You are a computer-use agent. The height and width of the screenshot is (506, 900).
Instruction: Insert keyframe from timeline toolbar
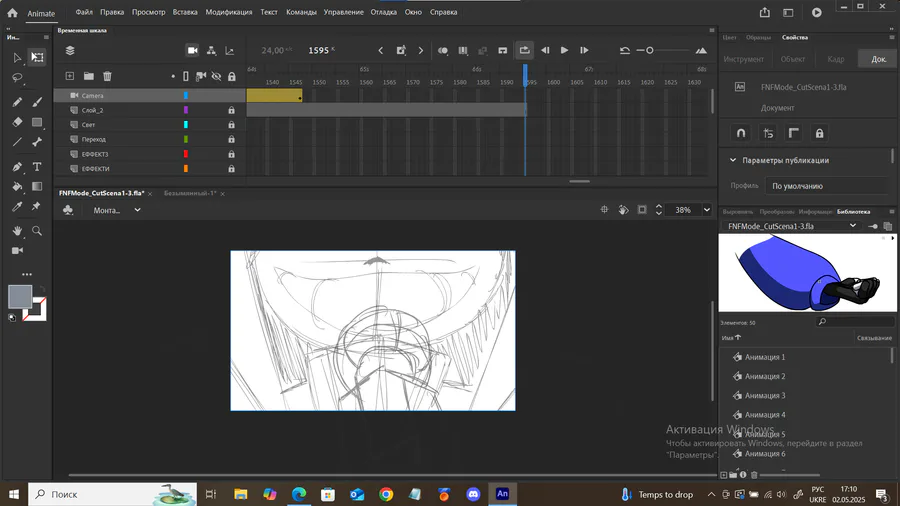[401, 50]
